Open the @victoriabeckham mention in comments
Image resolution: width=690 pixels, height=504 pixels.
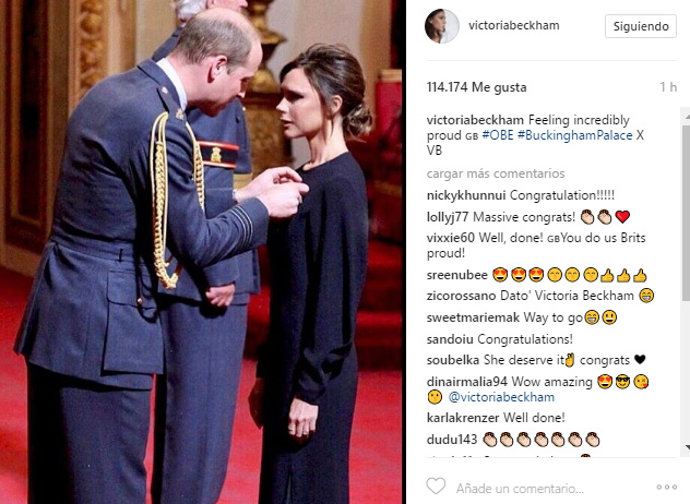click(501, 397)
